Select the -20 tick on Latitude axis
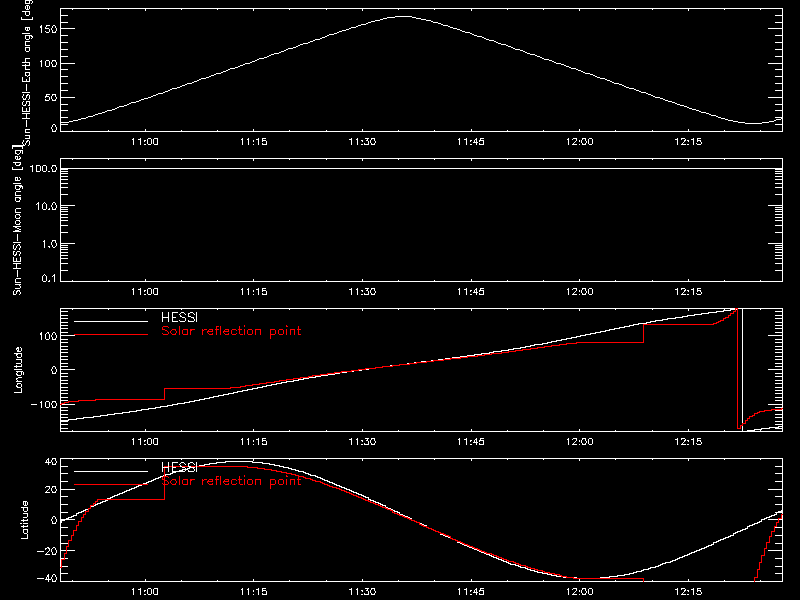 coord(47,551)
